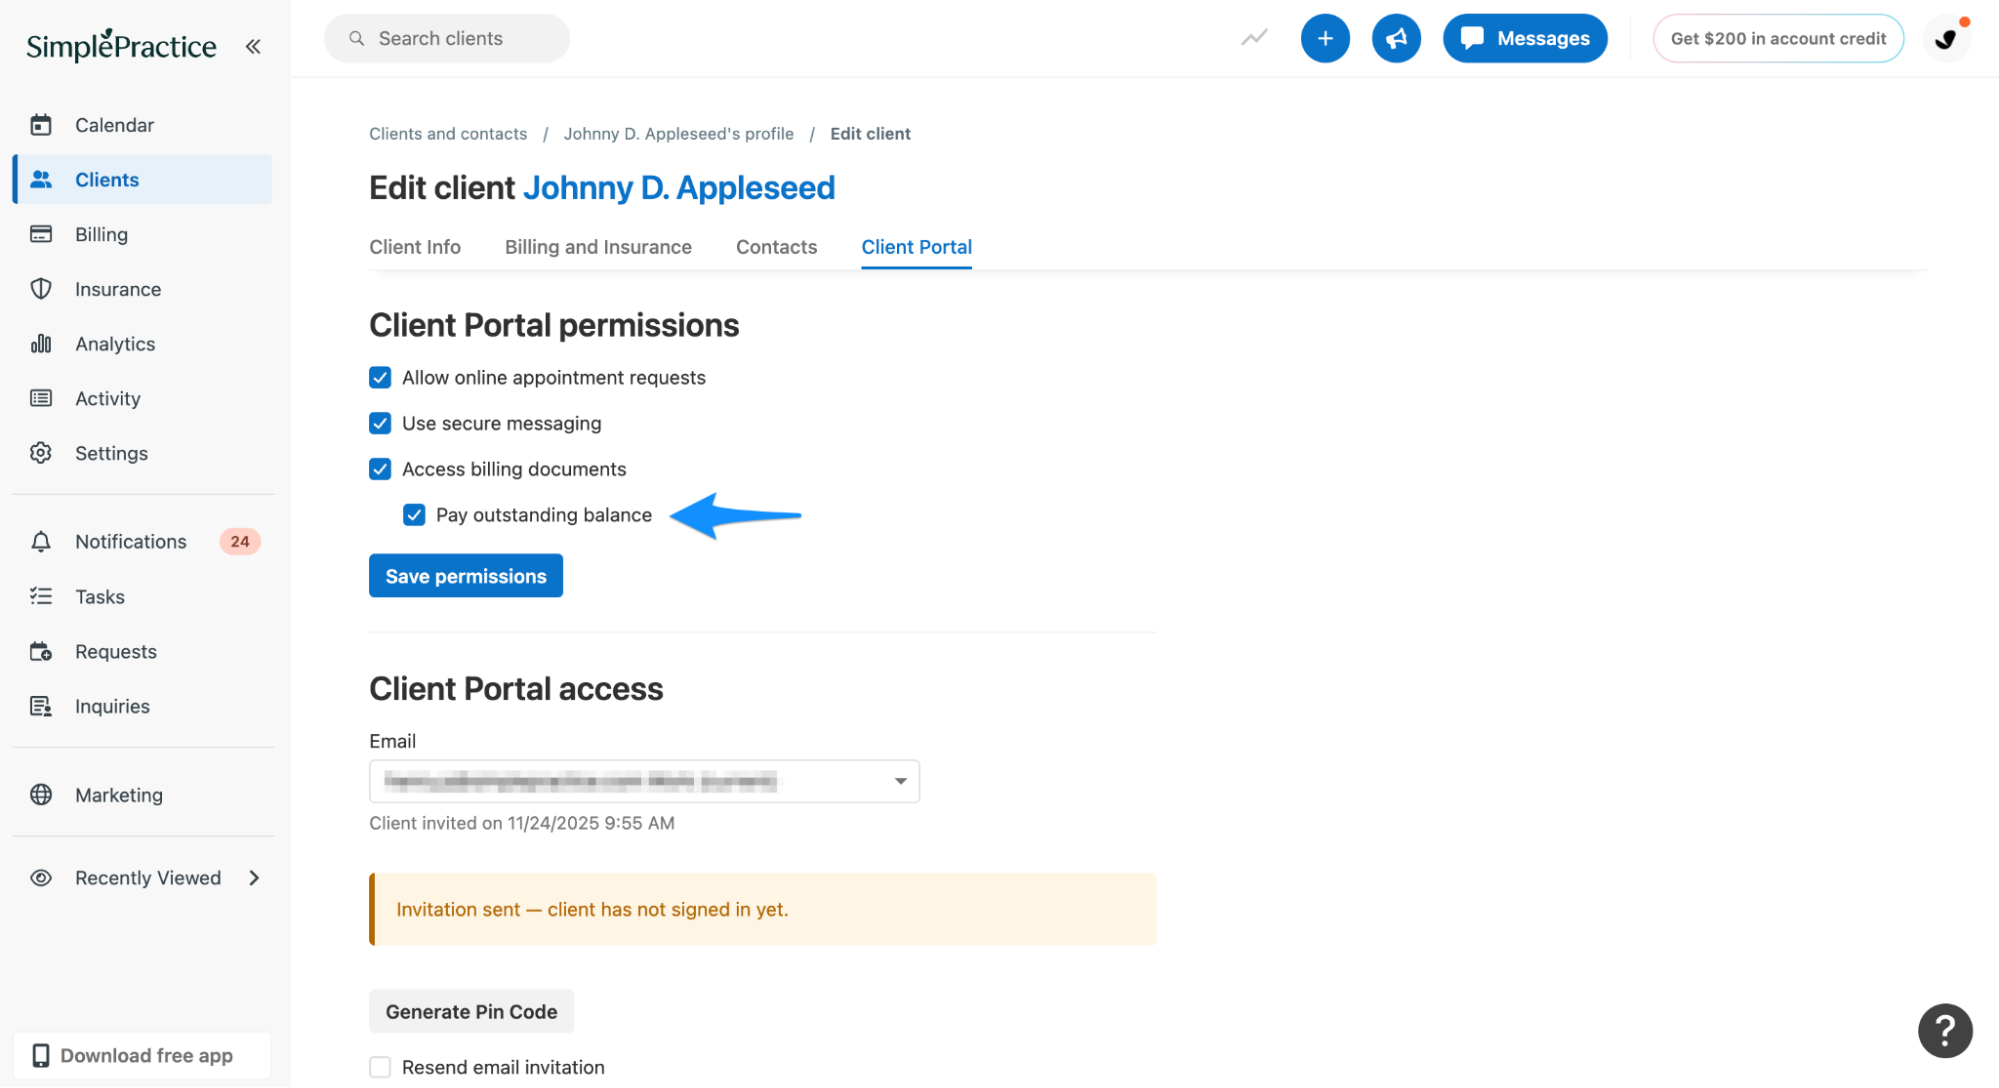Check Resend email invitation
Image resolution: width=1999 pixels, height=1088 pixels.
tap(380, 1067)
